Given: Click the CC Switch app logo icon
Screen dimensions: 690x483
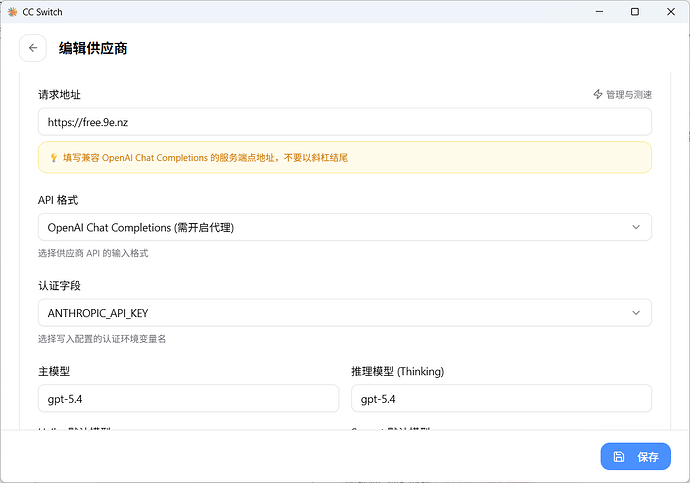Looking at the screenshot, I should pyautogui.click(x=12, y=12).
